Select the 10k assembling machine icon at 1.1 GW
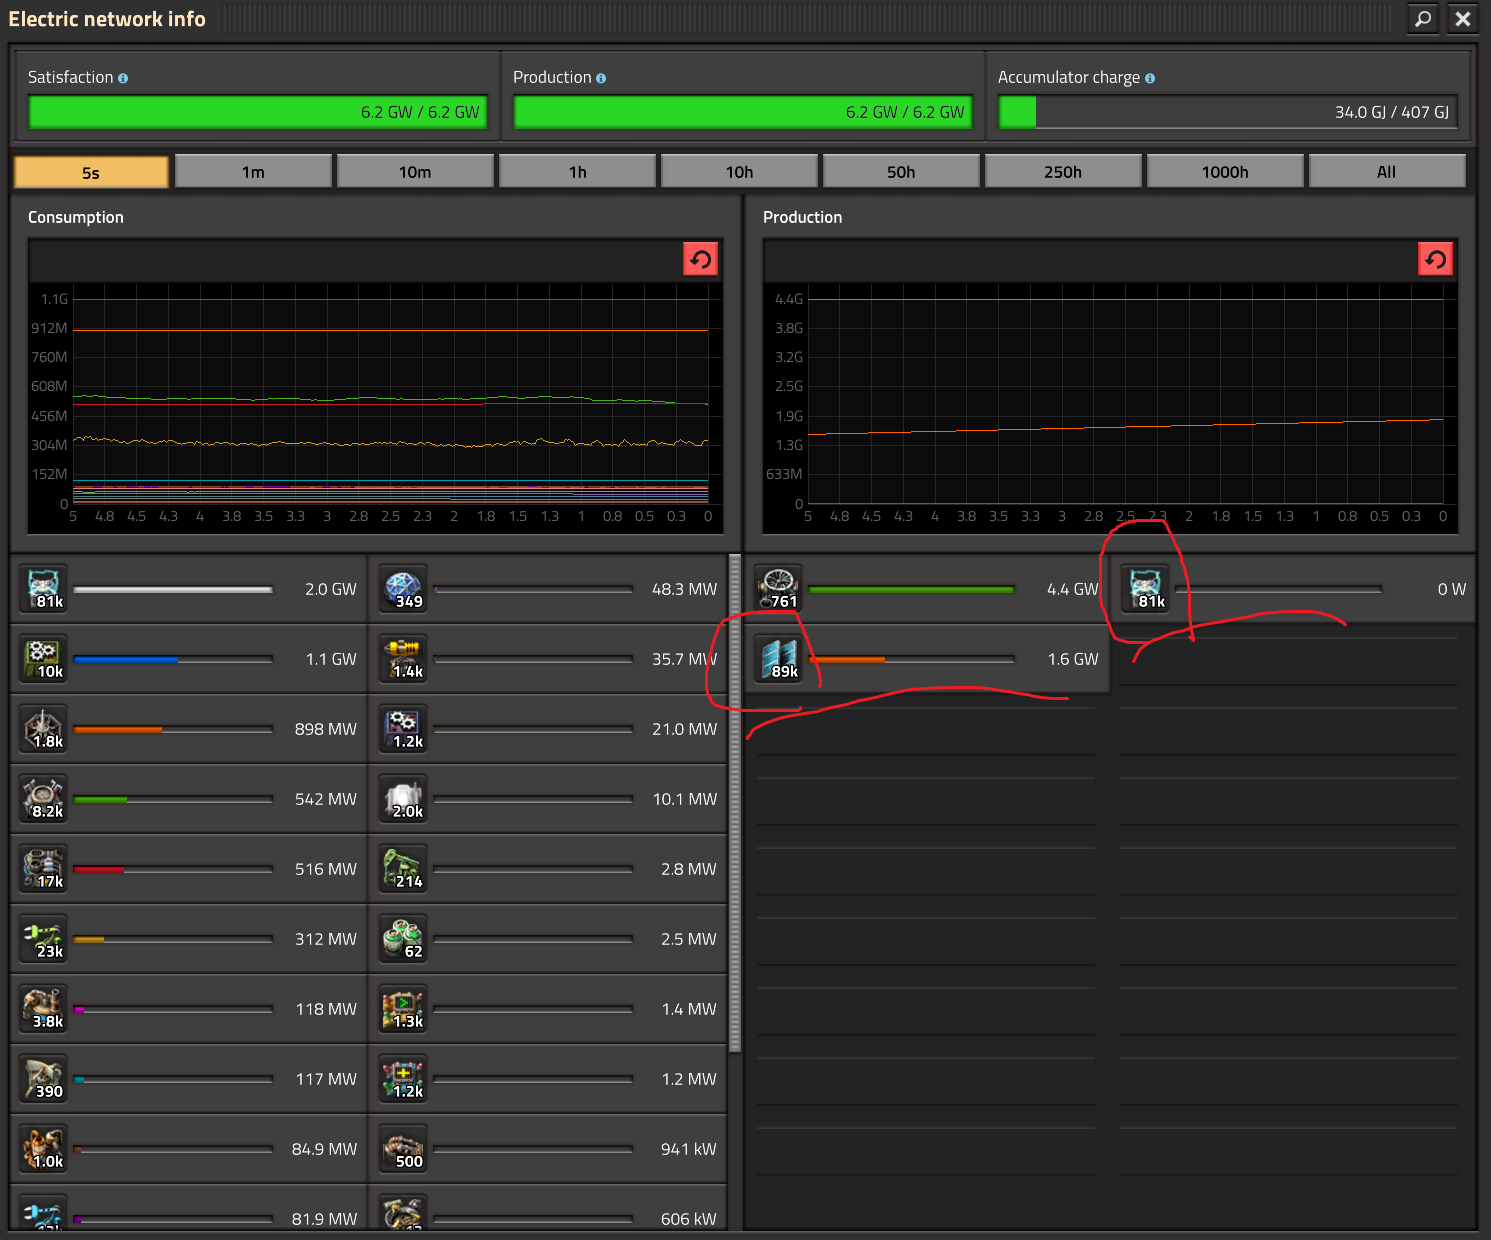The image size is (1491, 1240). 44,659
